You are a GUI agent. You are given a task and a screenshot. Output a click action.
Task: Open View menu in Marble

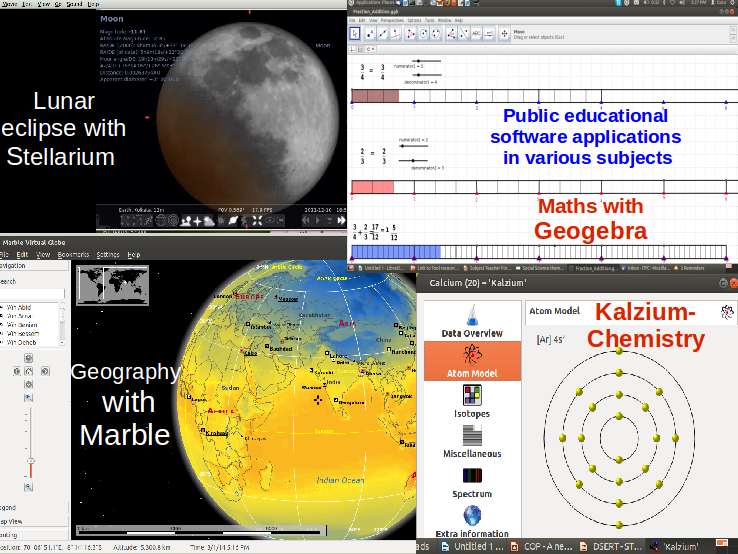[43, 255]
